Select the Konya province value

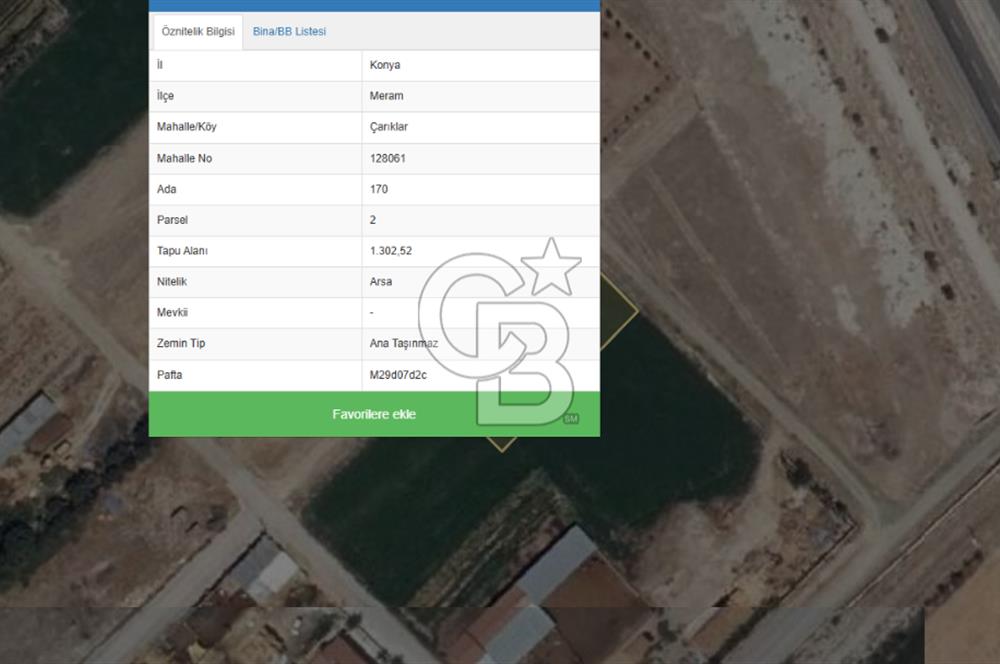click(385, 65)
